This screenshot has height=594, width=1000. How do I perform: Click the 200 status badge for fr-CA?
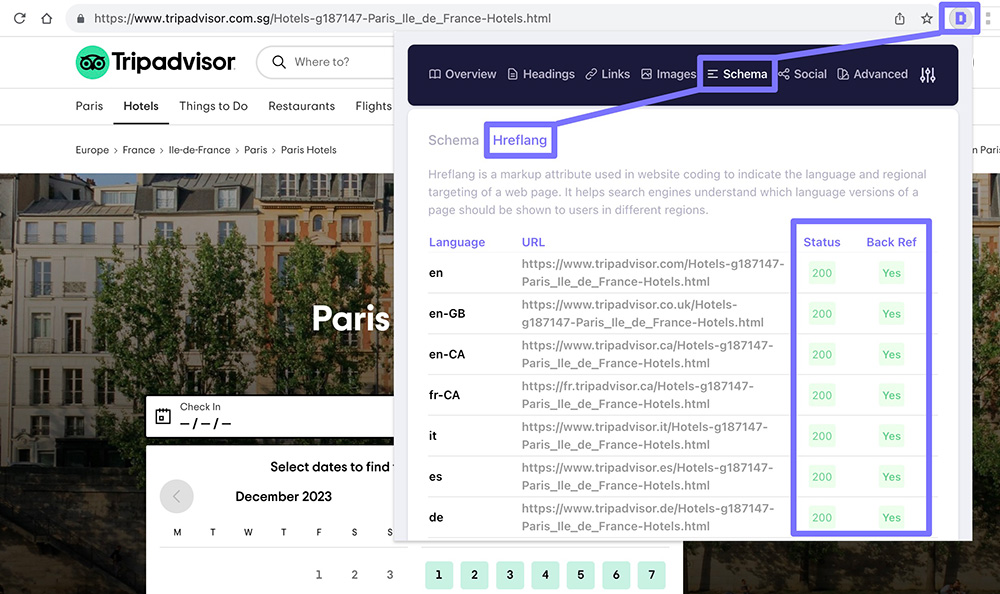click(x=821, y=396)
